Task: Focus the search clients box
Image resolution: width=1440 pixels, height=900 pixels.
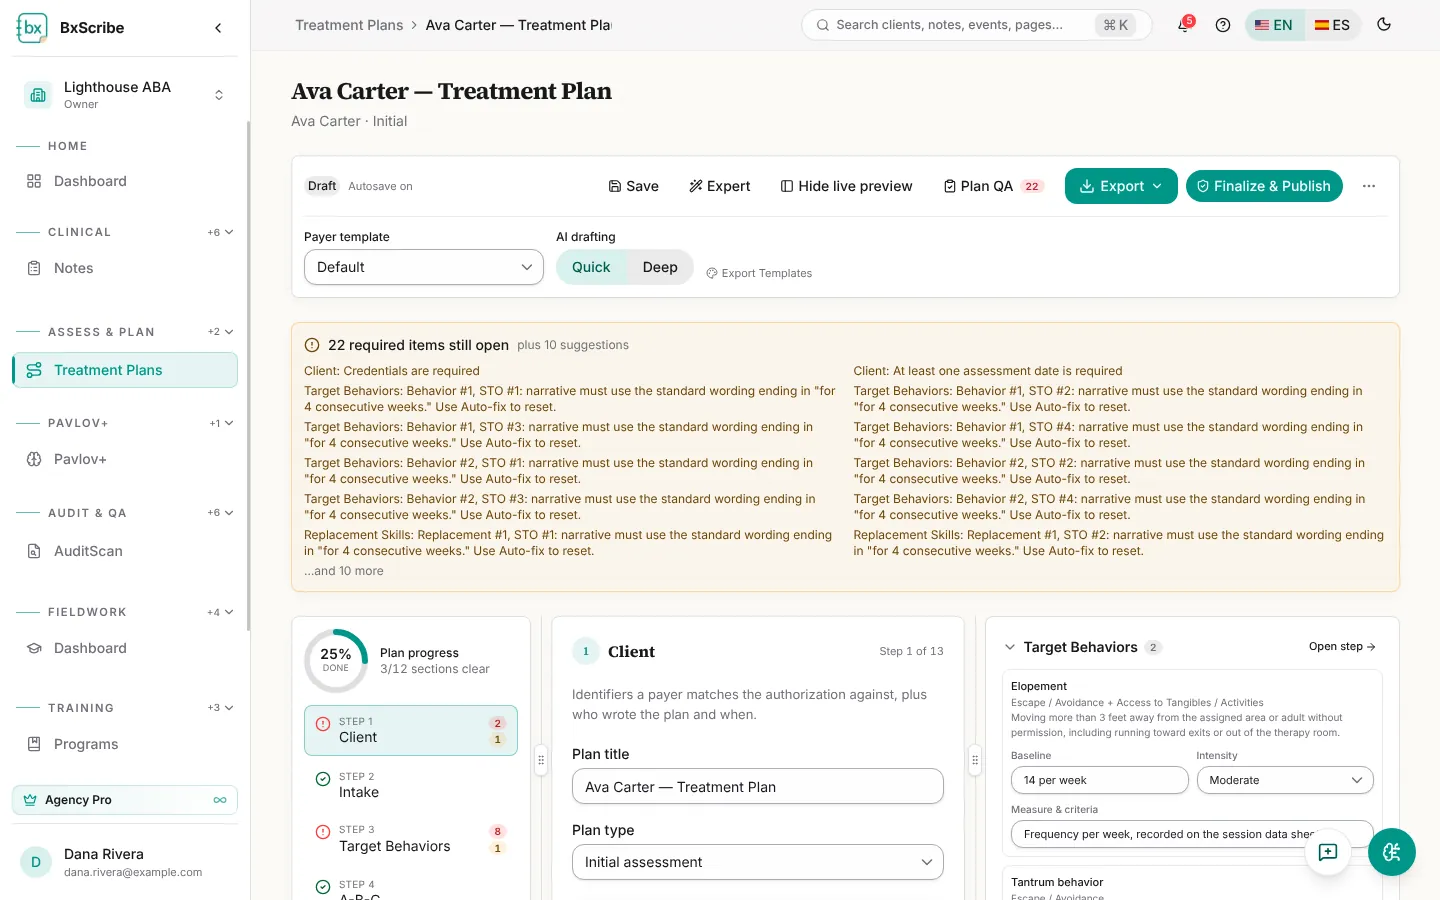Action: (976, 25)
